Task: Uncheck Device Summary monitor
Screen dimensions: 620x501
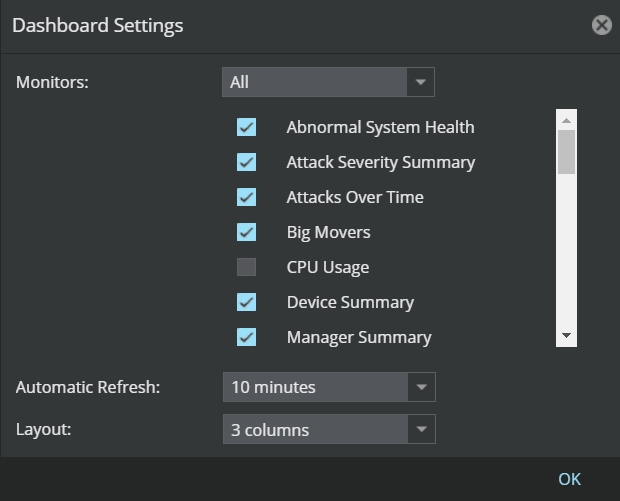Action: [246, 302]
